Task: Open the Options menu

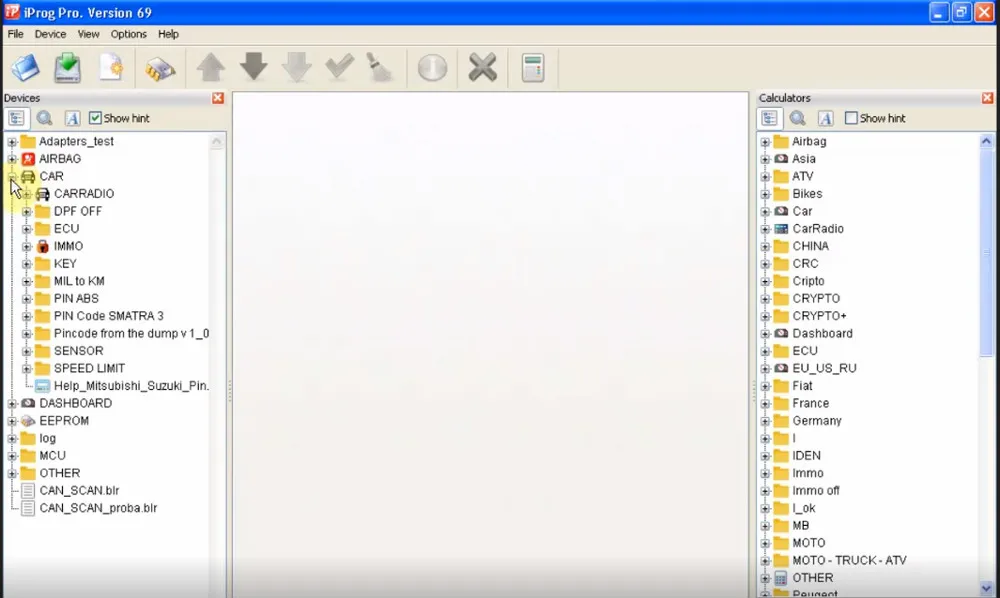Action: point(128,34)
